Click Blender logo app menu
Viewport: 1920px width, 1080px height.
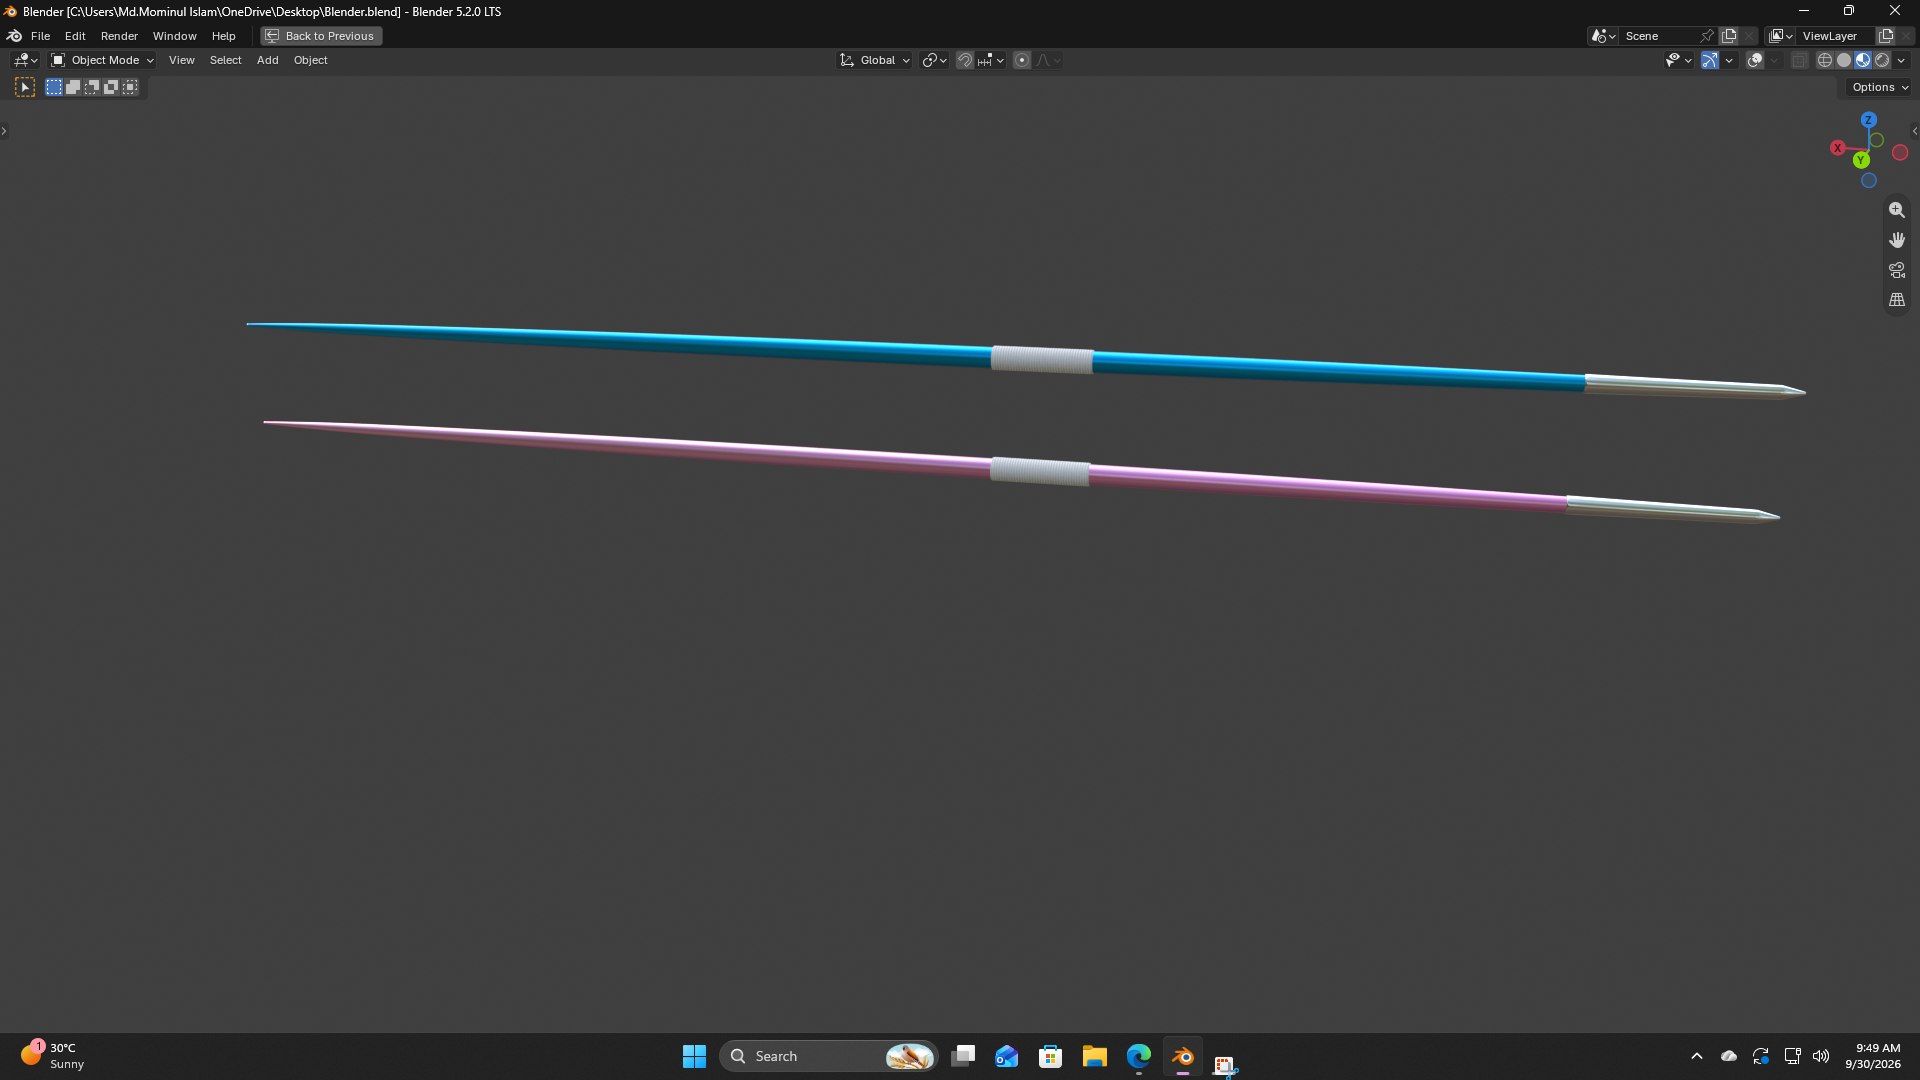[x=15, y=36]
